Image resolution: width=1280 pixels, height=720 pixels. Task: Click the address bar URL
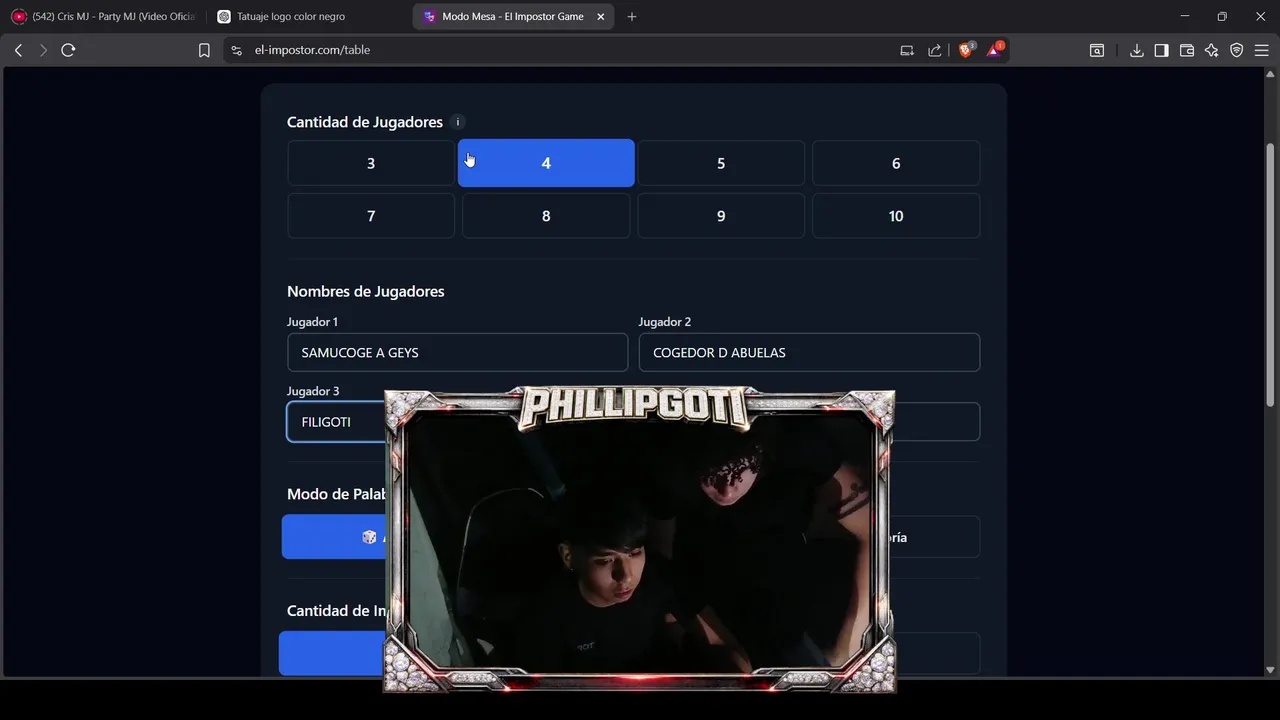[313, 50]
